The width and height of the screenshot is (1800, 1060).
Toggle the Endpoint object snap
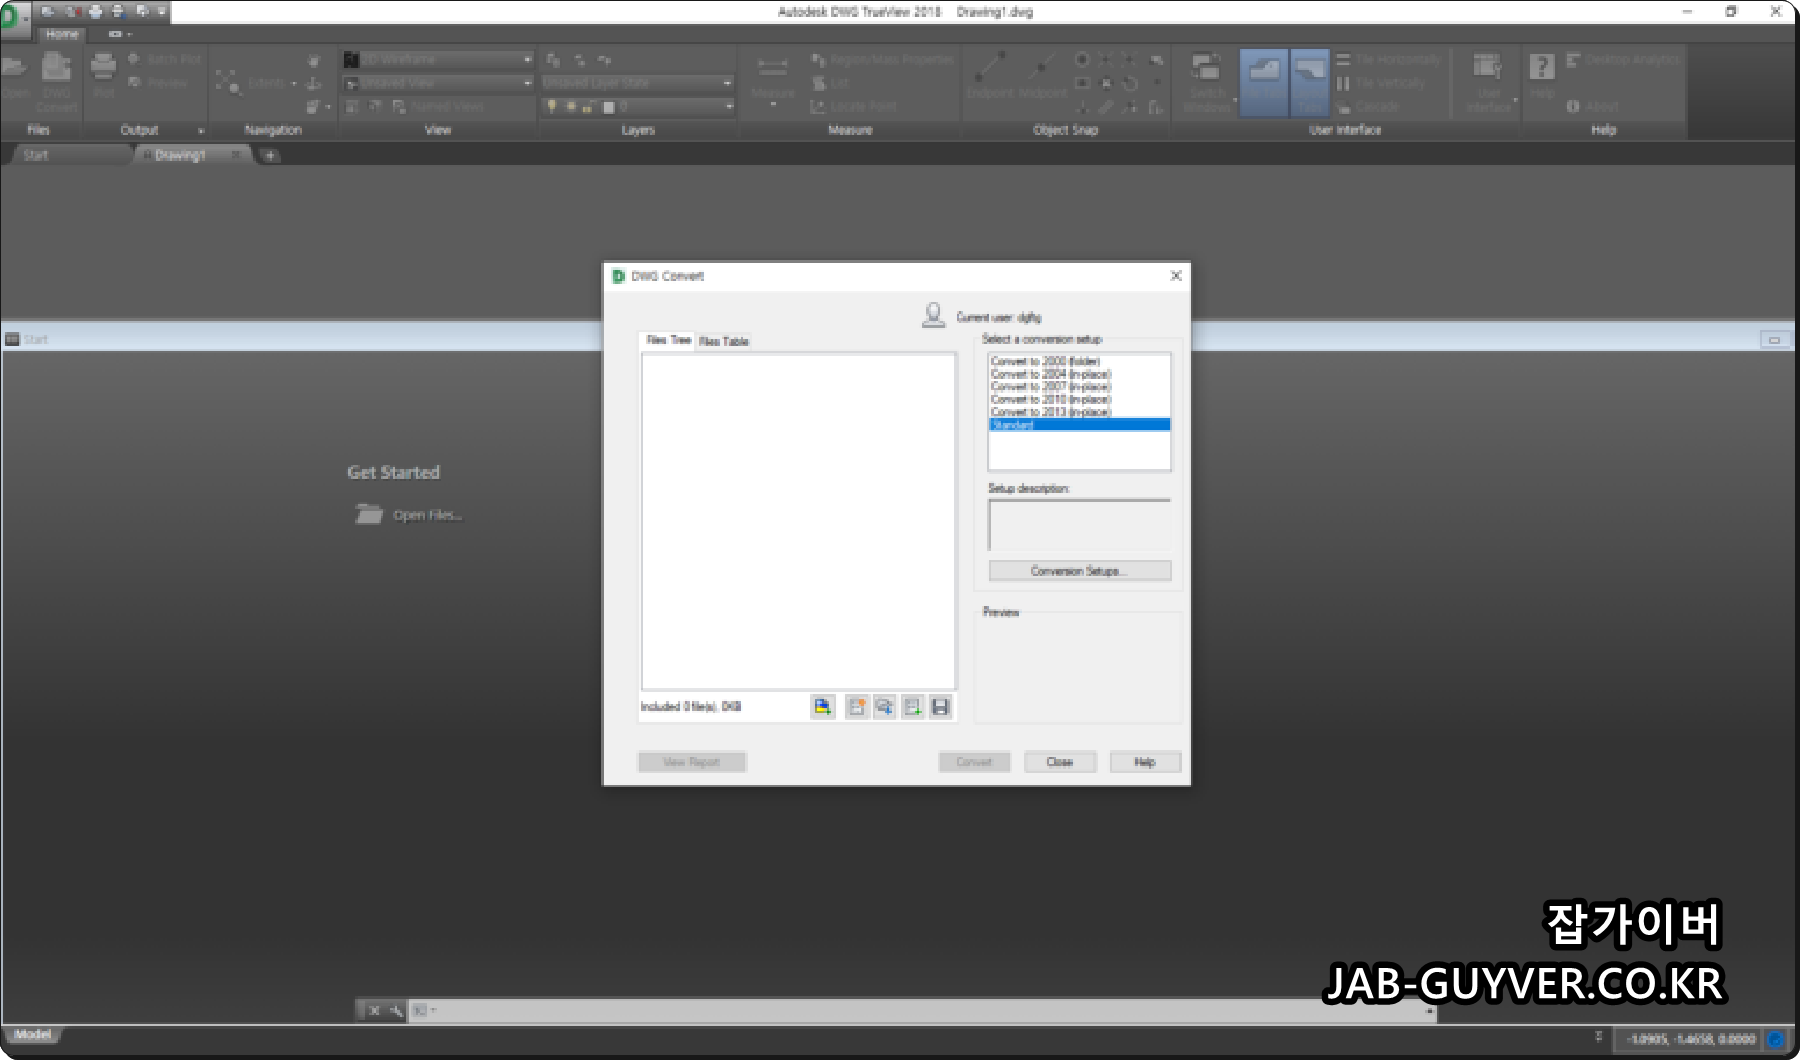(x=990, y=75)
